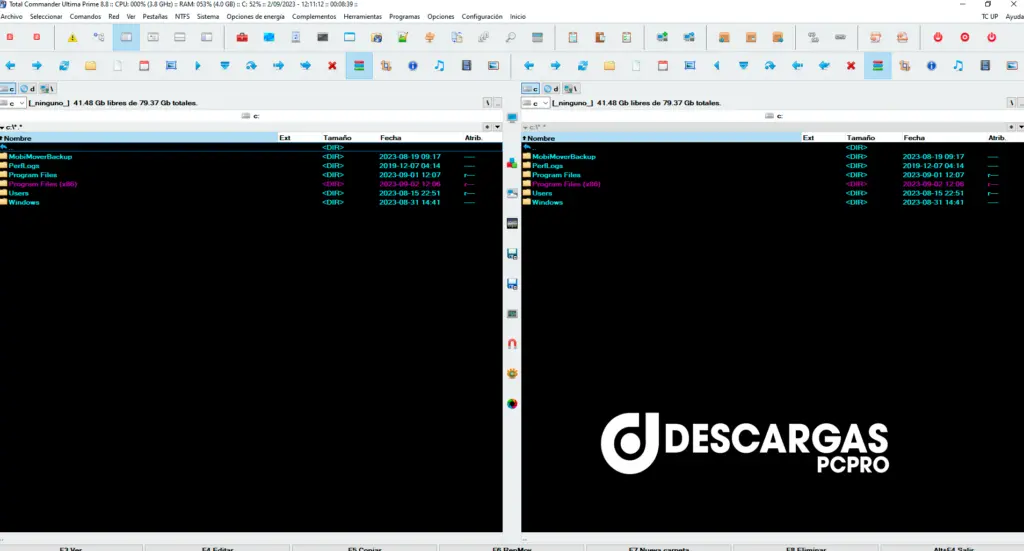Expand right pane c:\*.* path filter arrow
The width and height of the screenshot is (1024, 551).
point(526,127)
